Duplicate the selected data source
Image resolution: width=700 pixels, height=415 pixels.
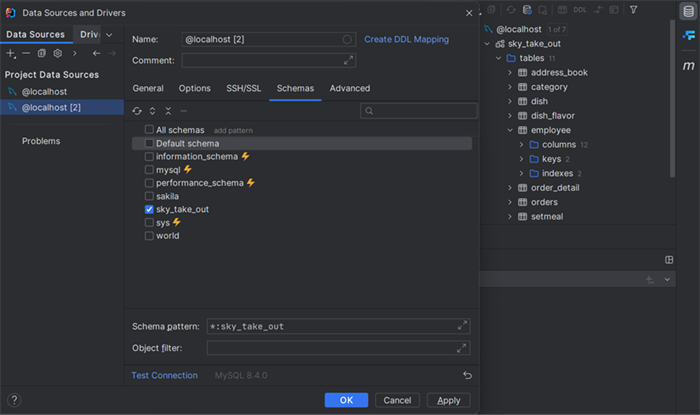(42, 54)
